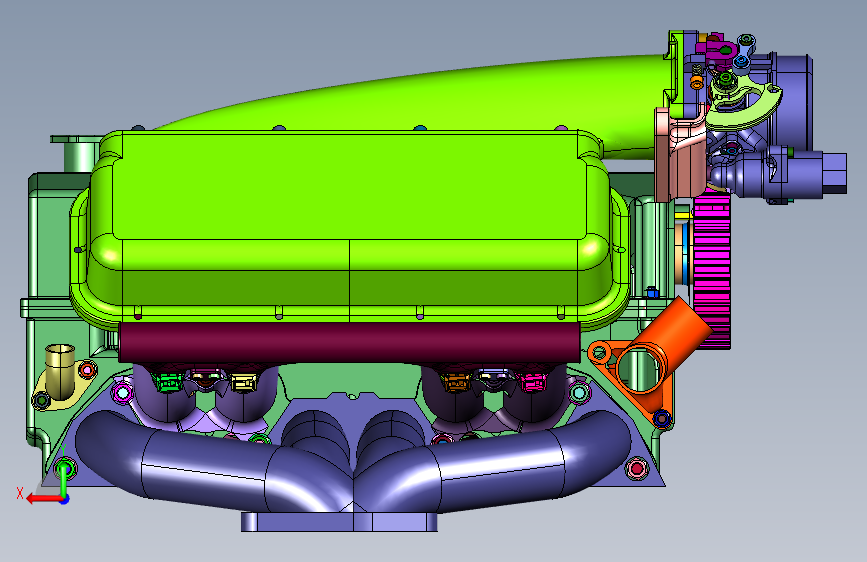Select the orange fuel injector connector
867x562 pixels.
pyautogui.click(x=457, y=381)
